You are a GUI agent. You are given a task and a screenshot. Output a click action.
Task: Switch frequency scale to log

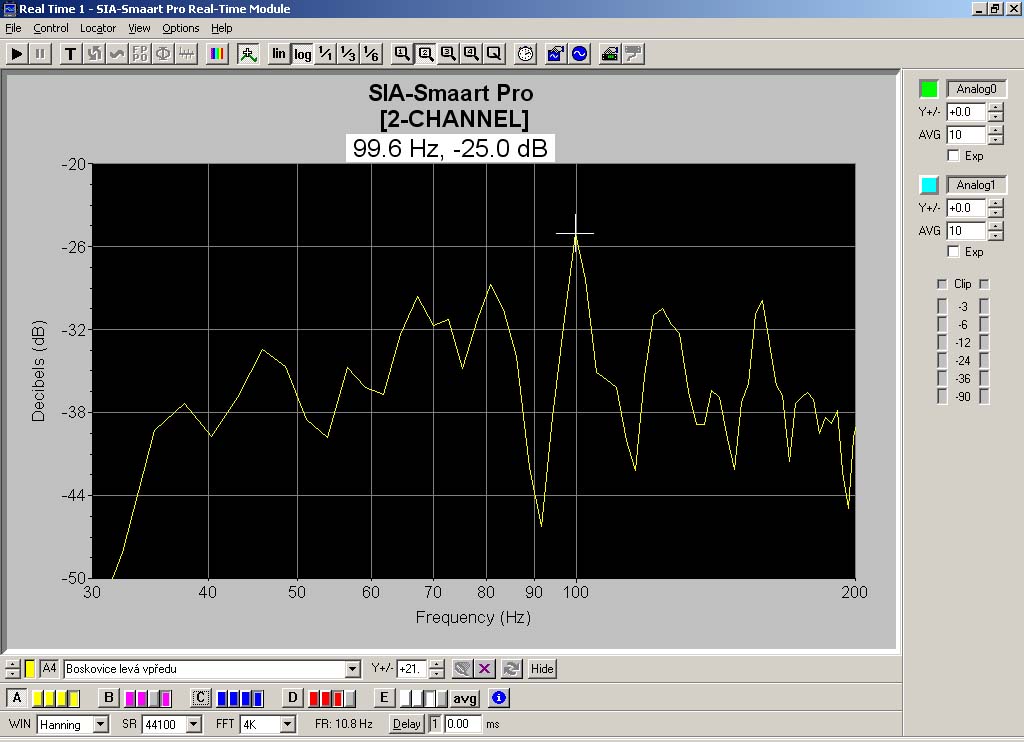[x=302, y=54]
